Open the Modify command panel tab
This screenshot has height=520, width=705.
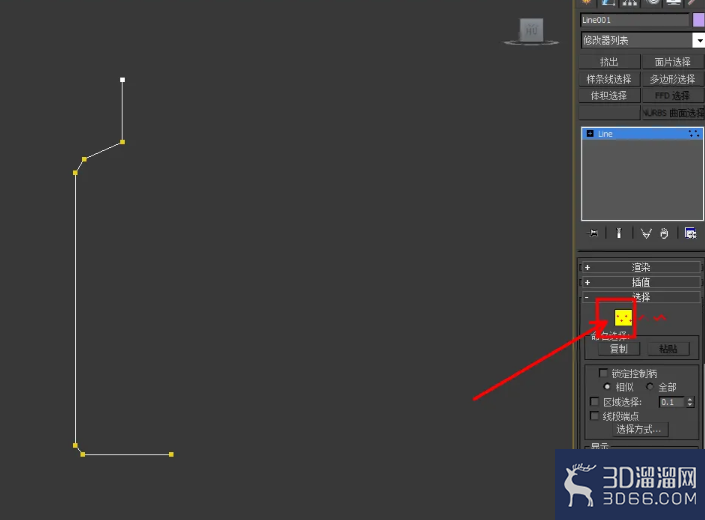tap(608, 3)
